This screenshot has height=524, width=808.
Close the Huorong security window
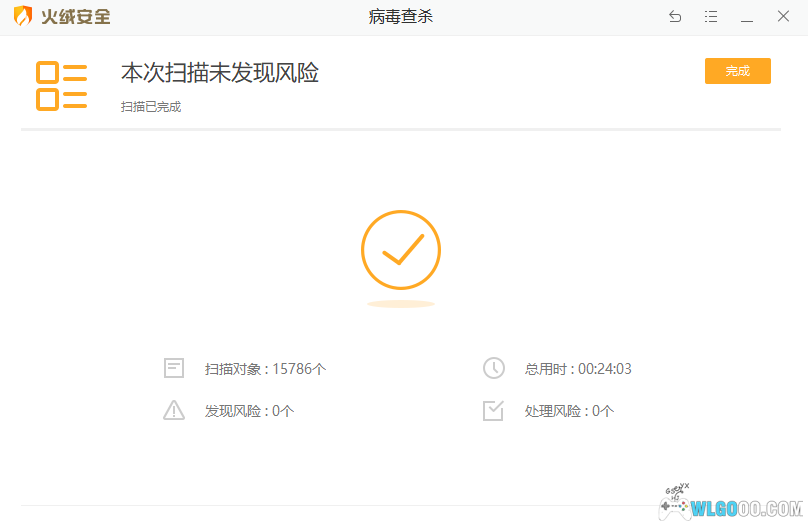(783, 17)
